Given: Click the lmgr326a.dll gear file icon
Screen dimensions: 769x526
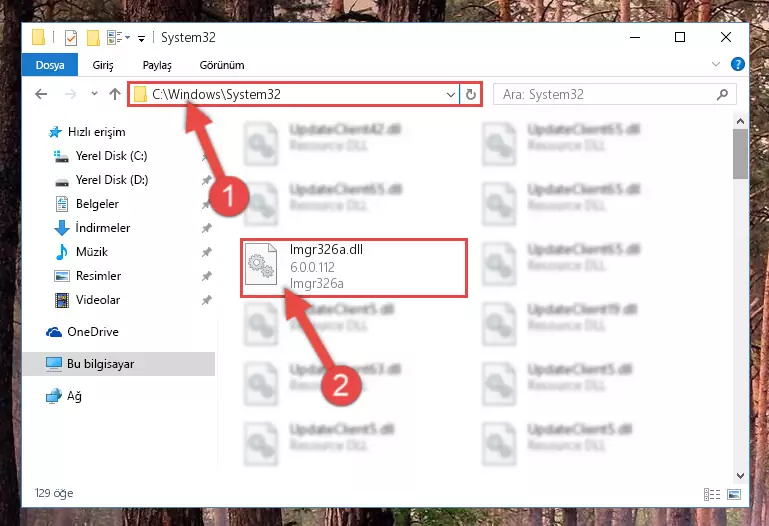Looking at the screenshot, I should pos(261,265).
